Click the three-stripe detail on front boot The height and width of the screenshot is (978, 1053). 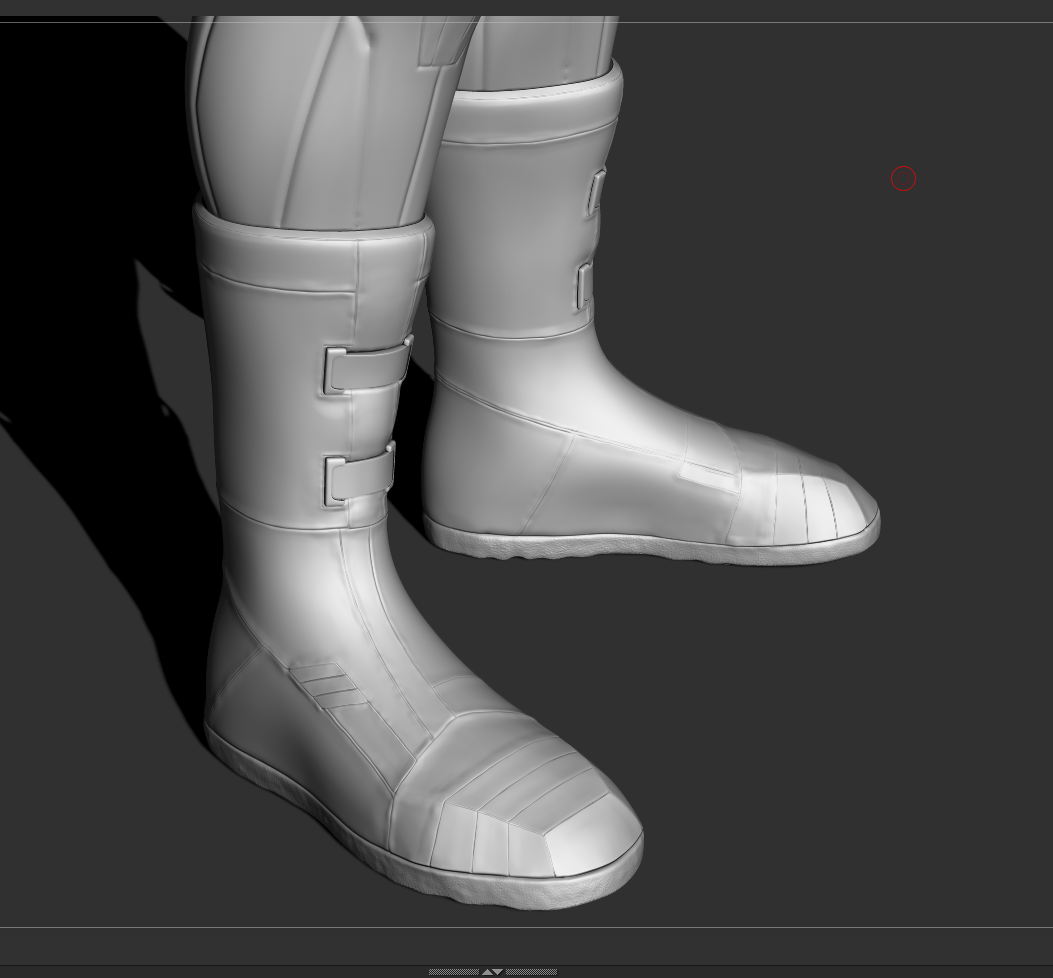(x=326, y=684)
